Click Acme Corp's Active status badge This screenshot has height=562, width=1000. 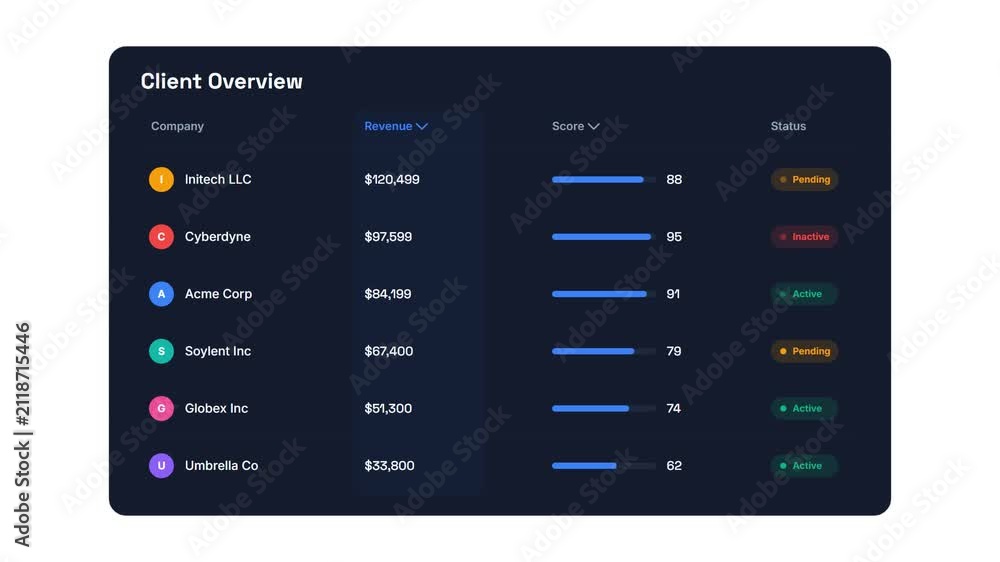coord(804,294)
